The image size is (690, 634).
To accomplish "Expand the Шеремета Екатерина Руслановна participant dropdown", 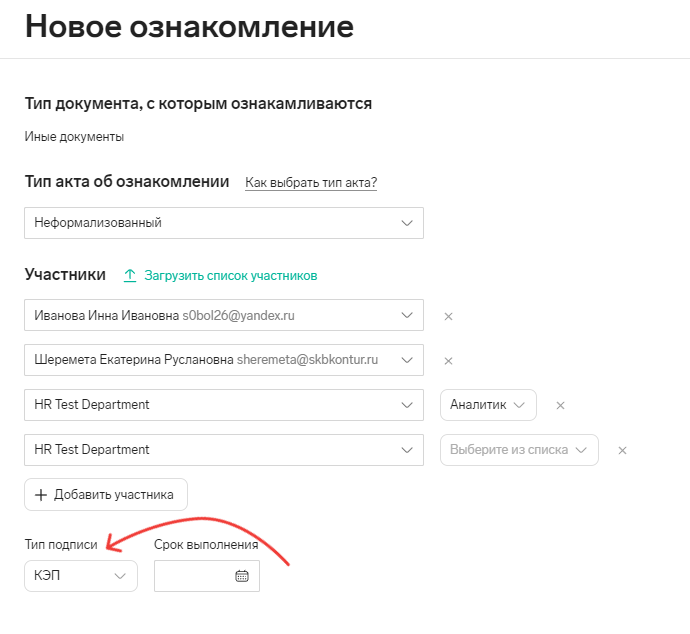I will click(224, 360).
